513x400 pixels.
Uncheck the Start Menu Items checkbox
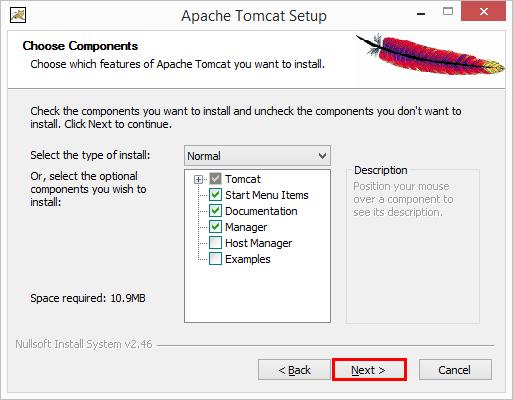(215, 195)
